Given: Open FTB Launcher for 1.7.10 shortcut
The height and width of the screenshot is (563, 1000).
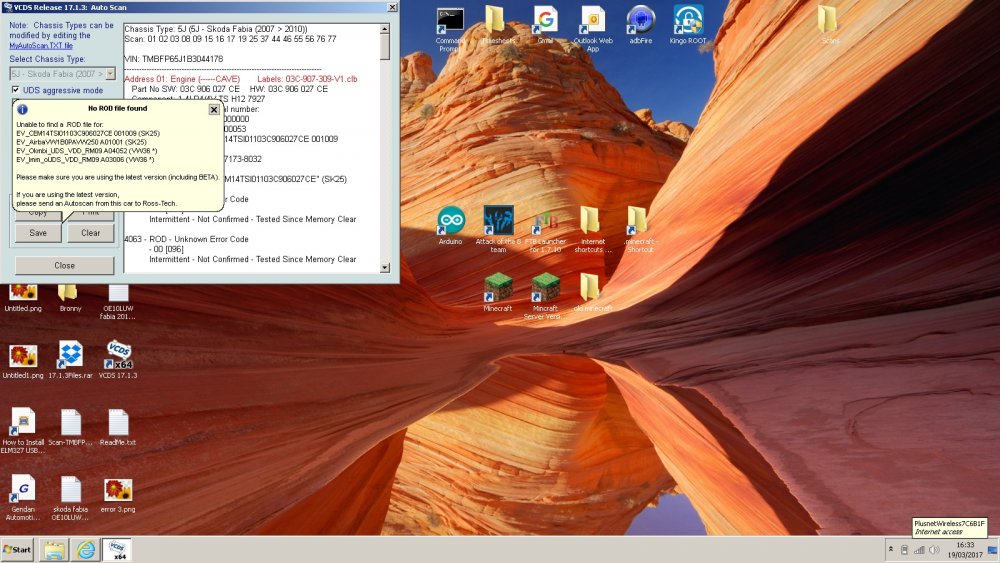Looking at the screenshot, I should click(x=545, y=230).
